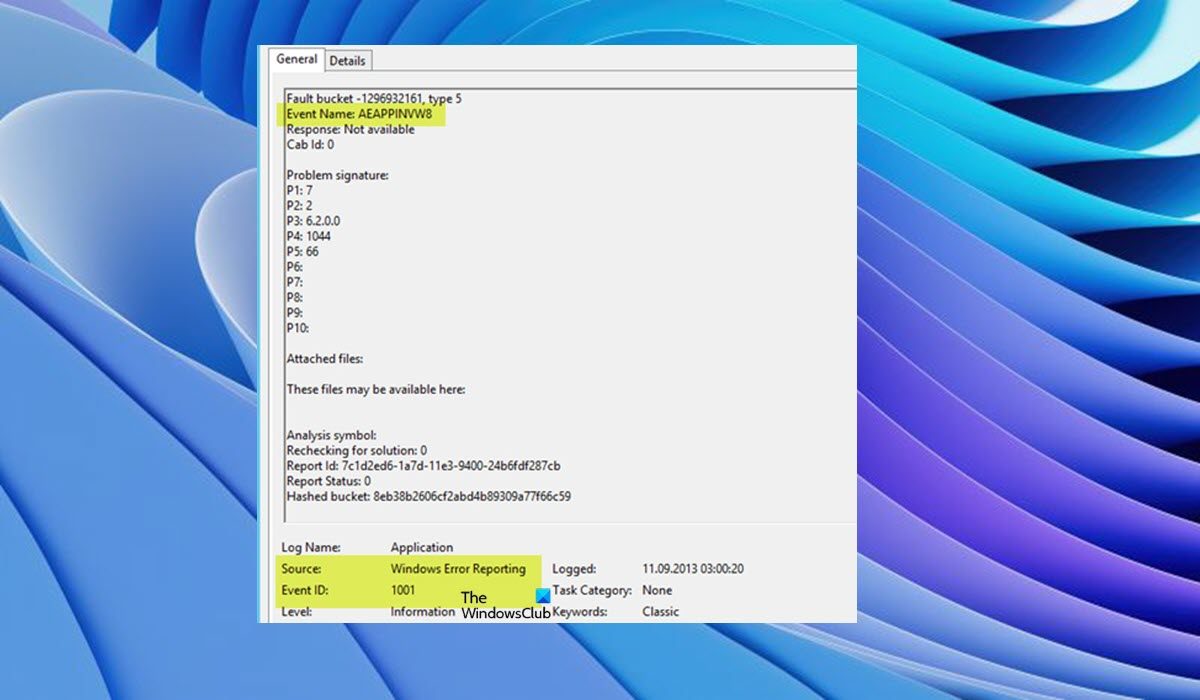Click the Source value Windows Error Reporting

458,569
